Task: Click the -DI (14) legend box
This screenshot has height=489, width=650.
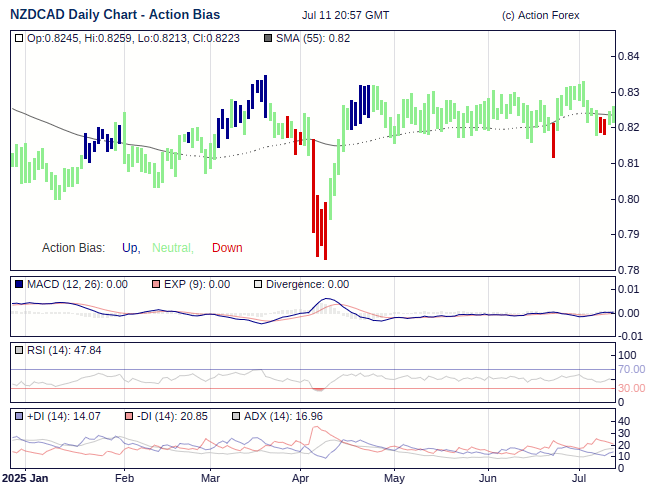Action: tap(129, 416)
